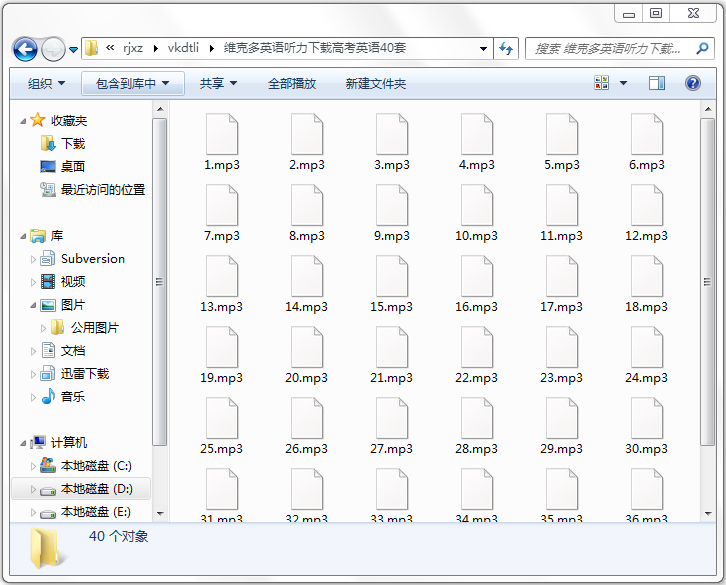Click the file list vertical scrollbar thumb
The width and height of the screenshot is (726, 585).
(x=707, y=282)
